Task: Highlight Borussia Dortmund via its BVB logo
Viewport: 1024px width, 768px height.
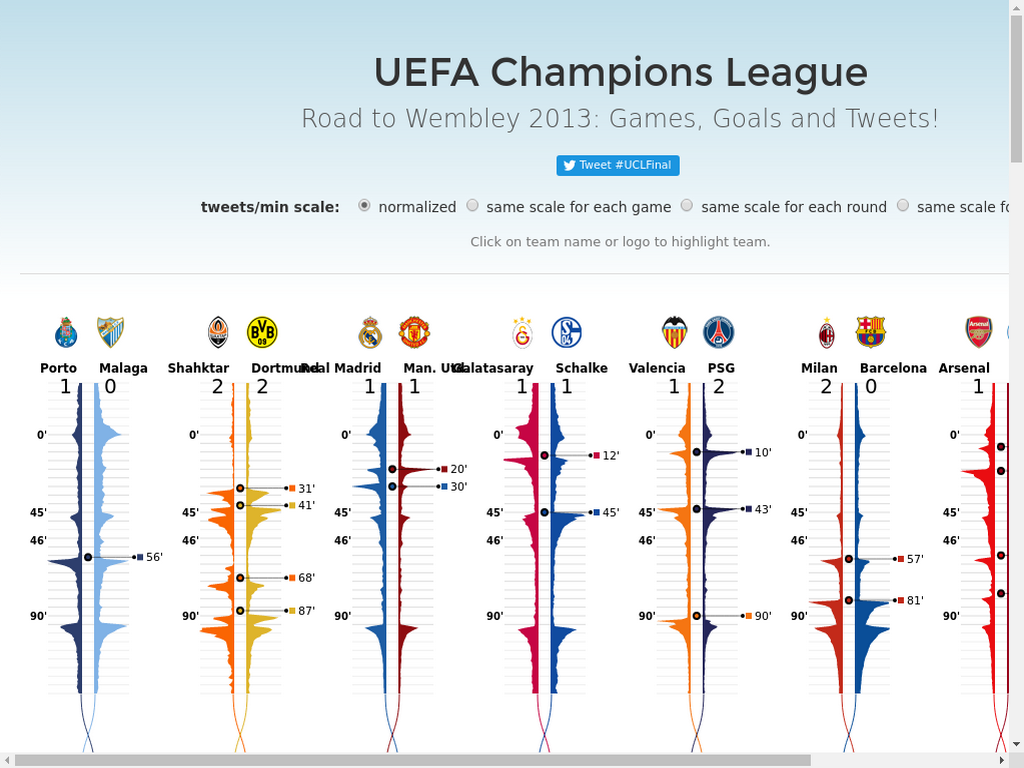Action: pyautogui.click(x=263, y=332)
